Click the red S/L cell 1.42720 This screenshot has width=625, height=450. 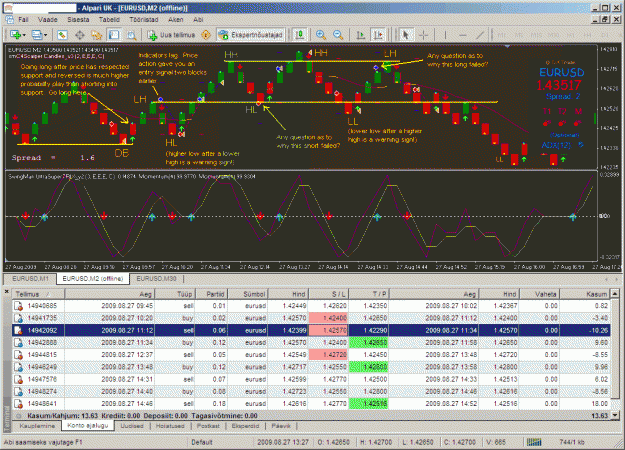(329, 355)
